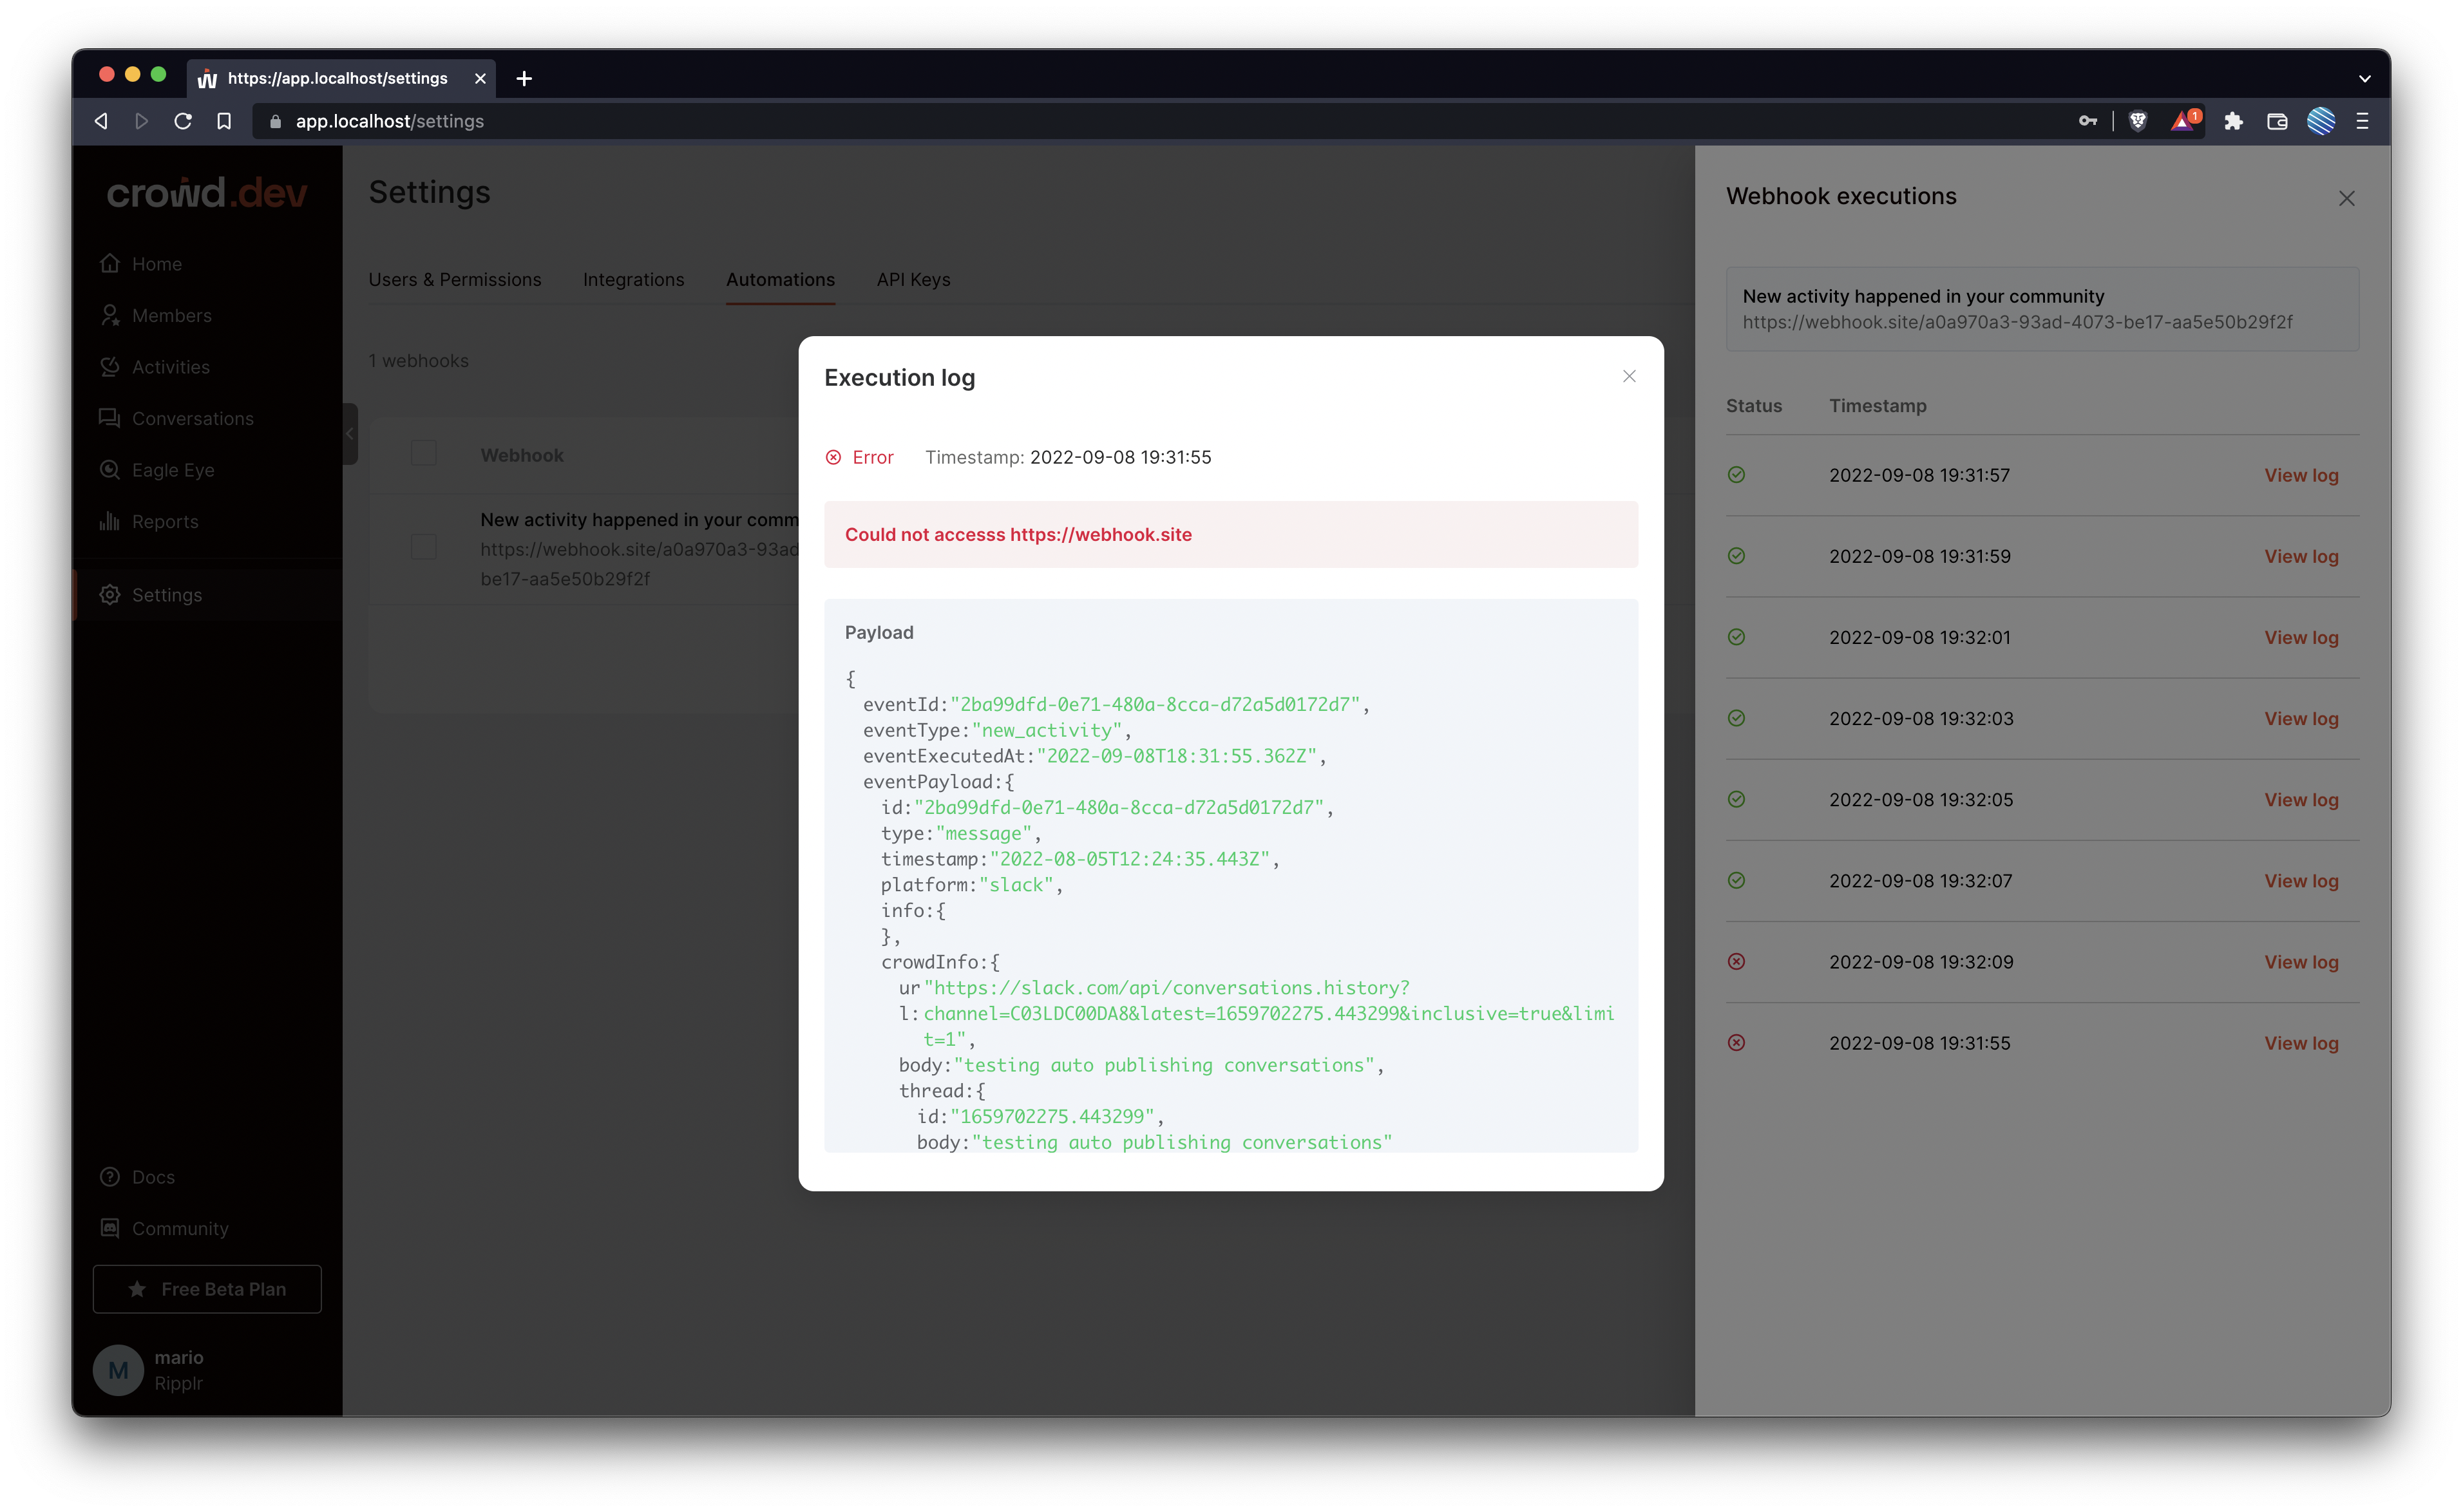The image size is (2463, 1512).
Task: Close the Execution log modal
Action: pyautogui.click(x=1629, y=376)
